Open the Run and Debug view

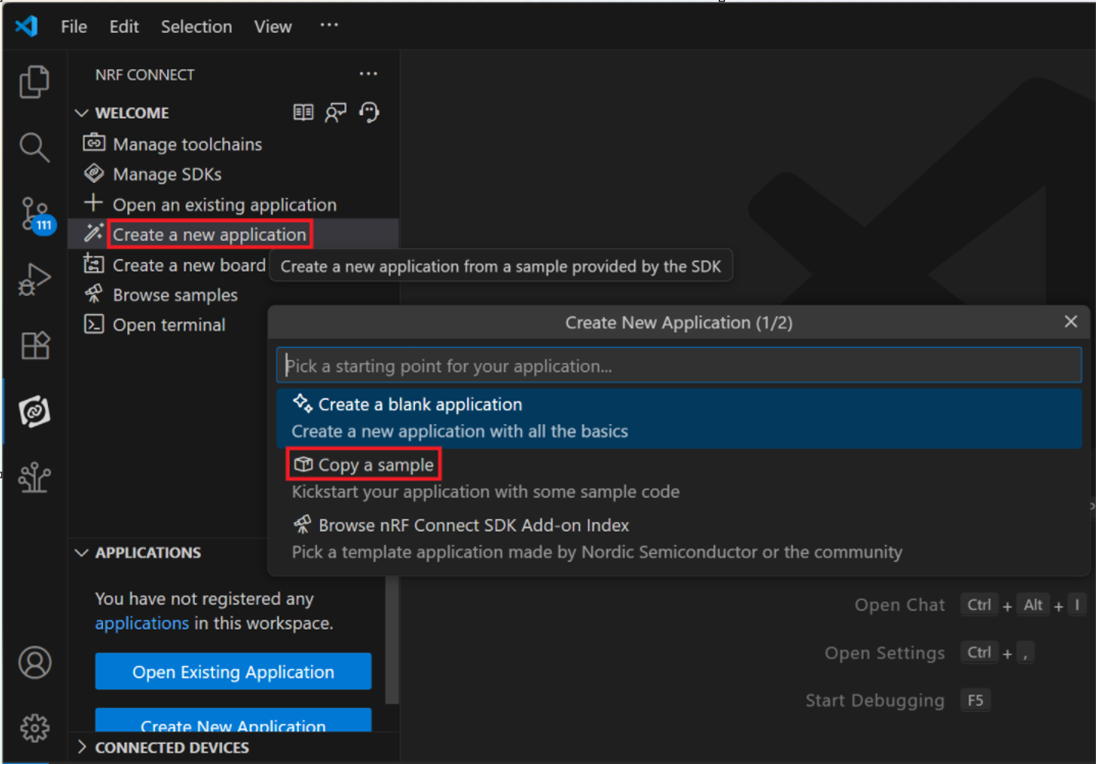[34, 280]
